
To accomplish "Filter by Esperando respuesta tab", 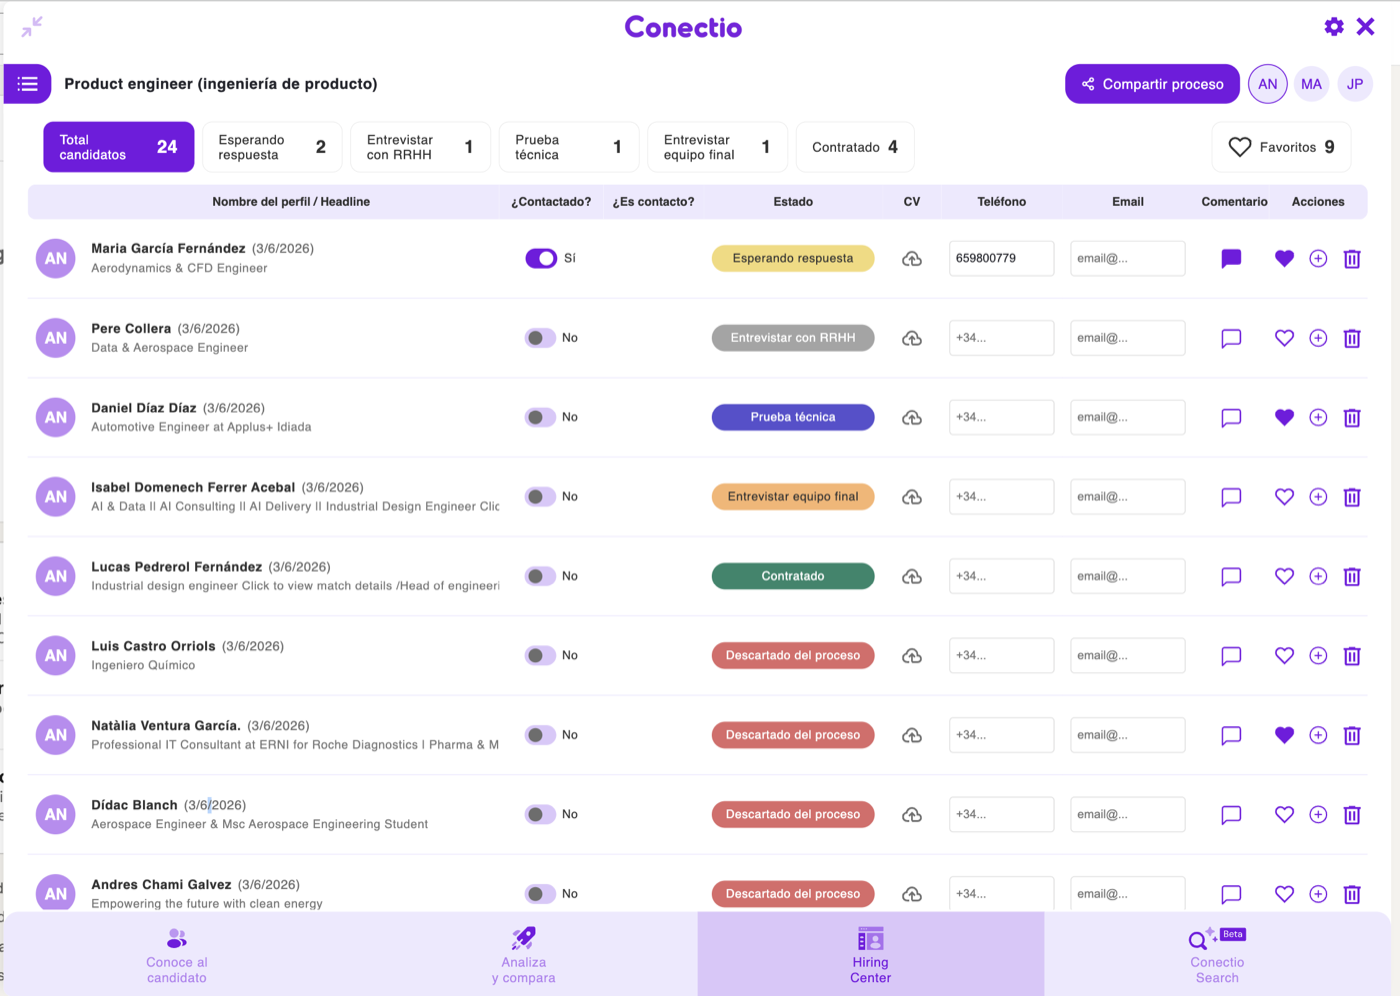I will click(272, 147).
